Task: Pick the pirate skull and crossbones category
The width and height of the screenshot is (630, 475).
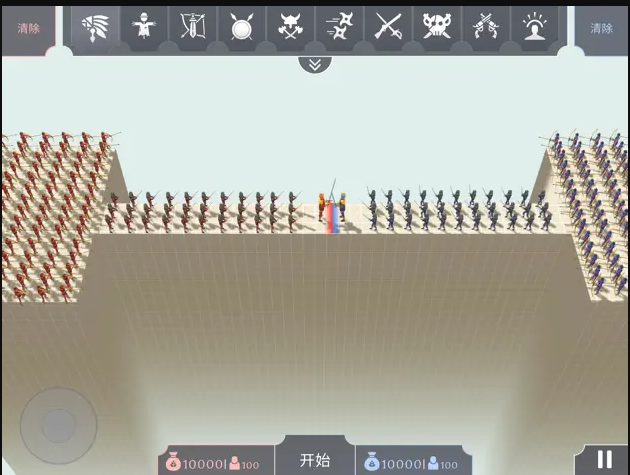Action: tap(437, 27)
